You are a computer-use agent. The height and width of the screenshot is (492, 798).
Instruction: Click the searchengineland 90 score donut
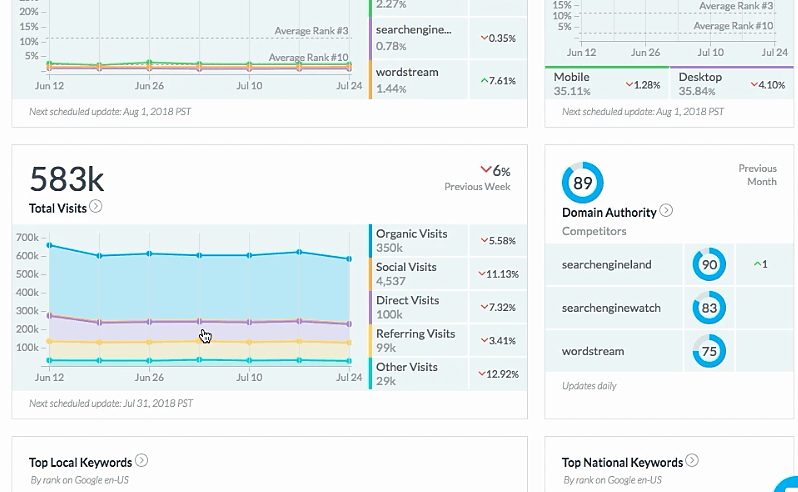pos(709,265)
